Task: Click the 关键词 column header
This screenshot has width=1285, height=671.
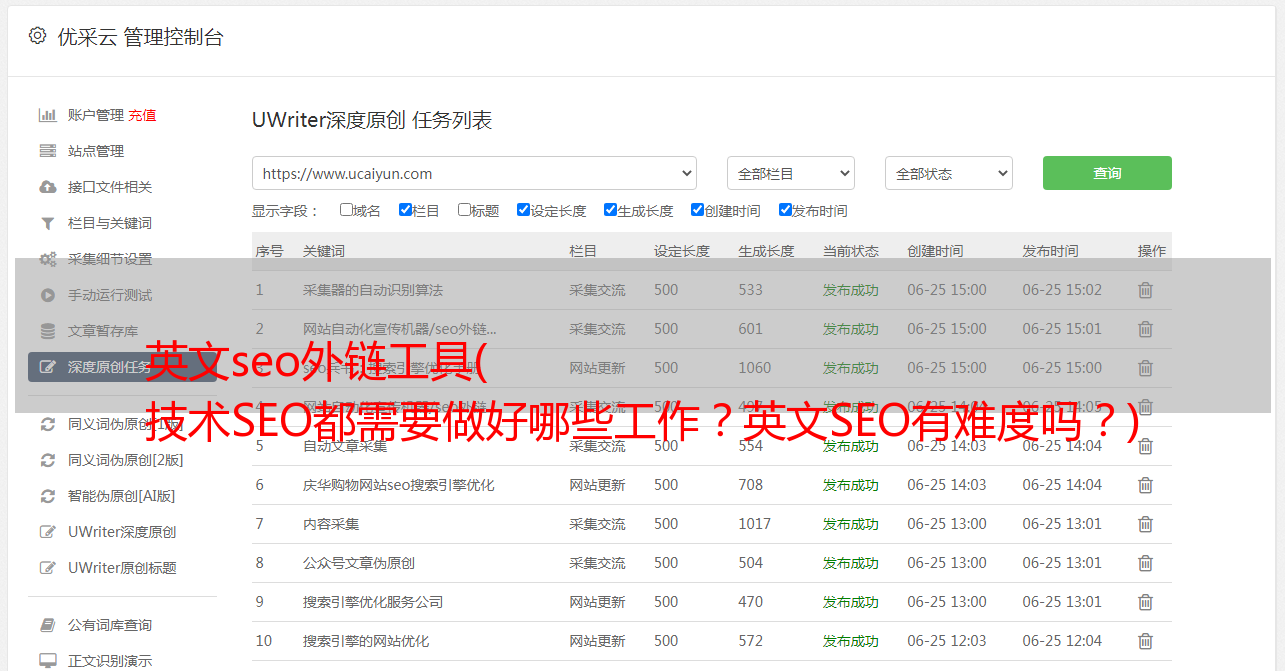Action: 324,251
